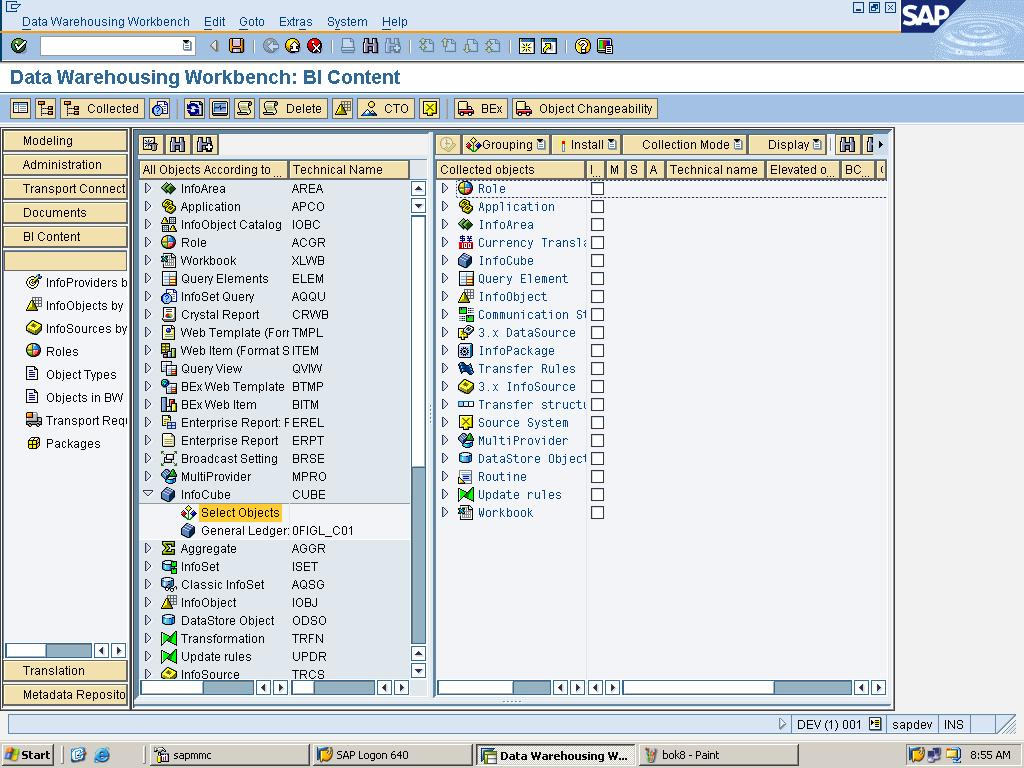Click the binoculars icon in Collected objects toolbar
1024x768 pixels.
click(848, 144)
